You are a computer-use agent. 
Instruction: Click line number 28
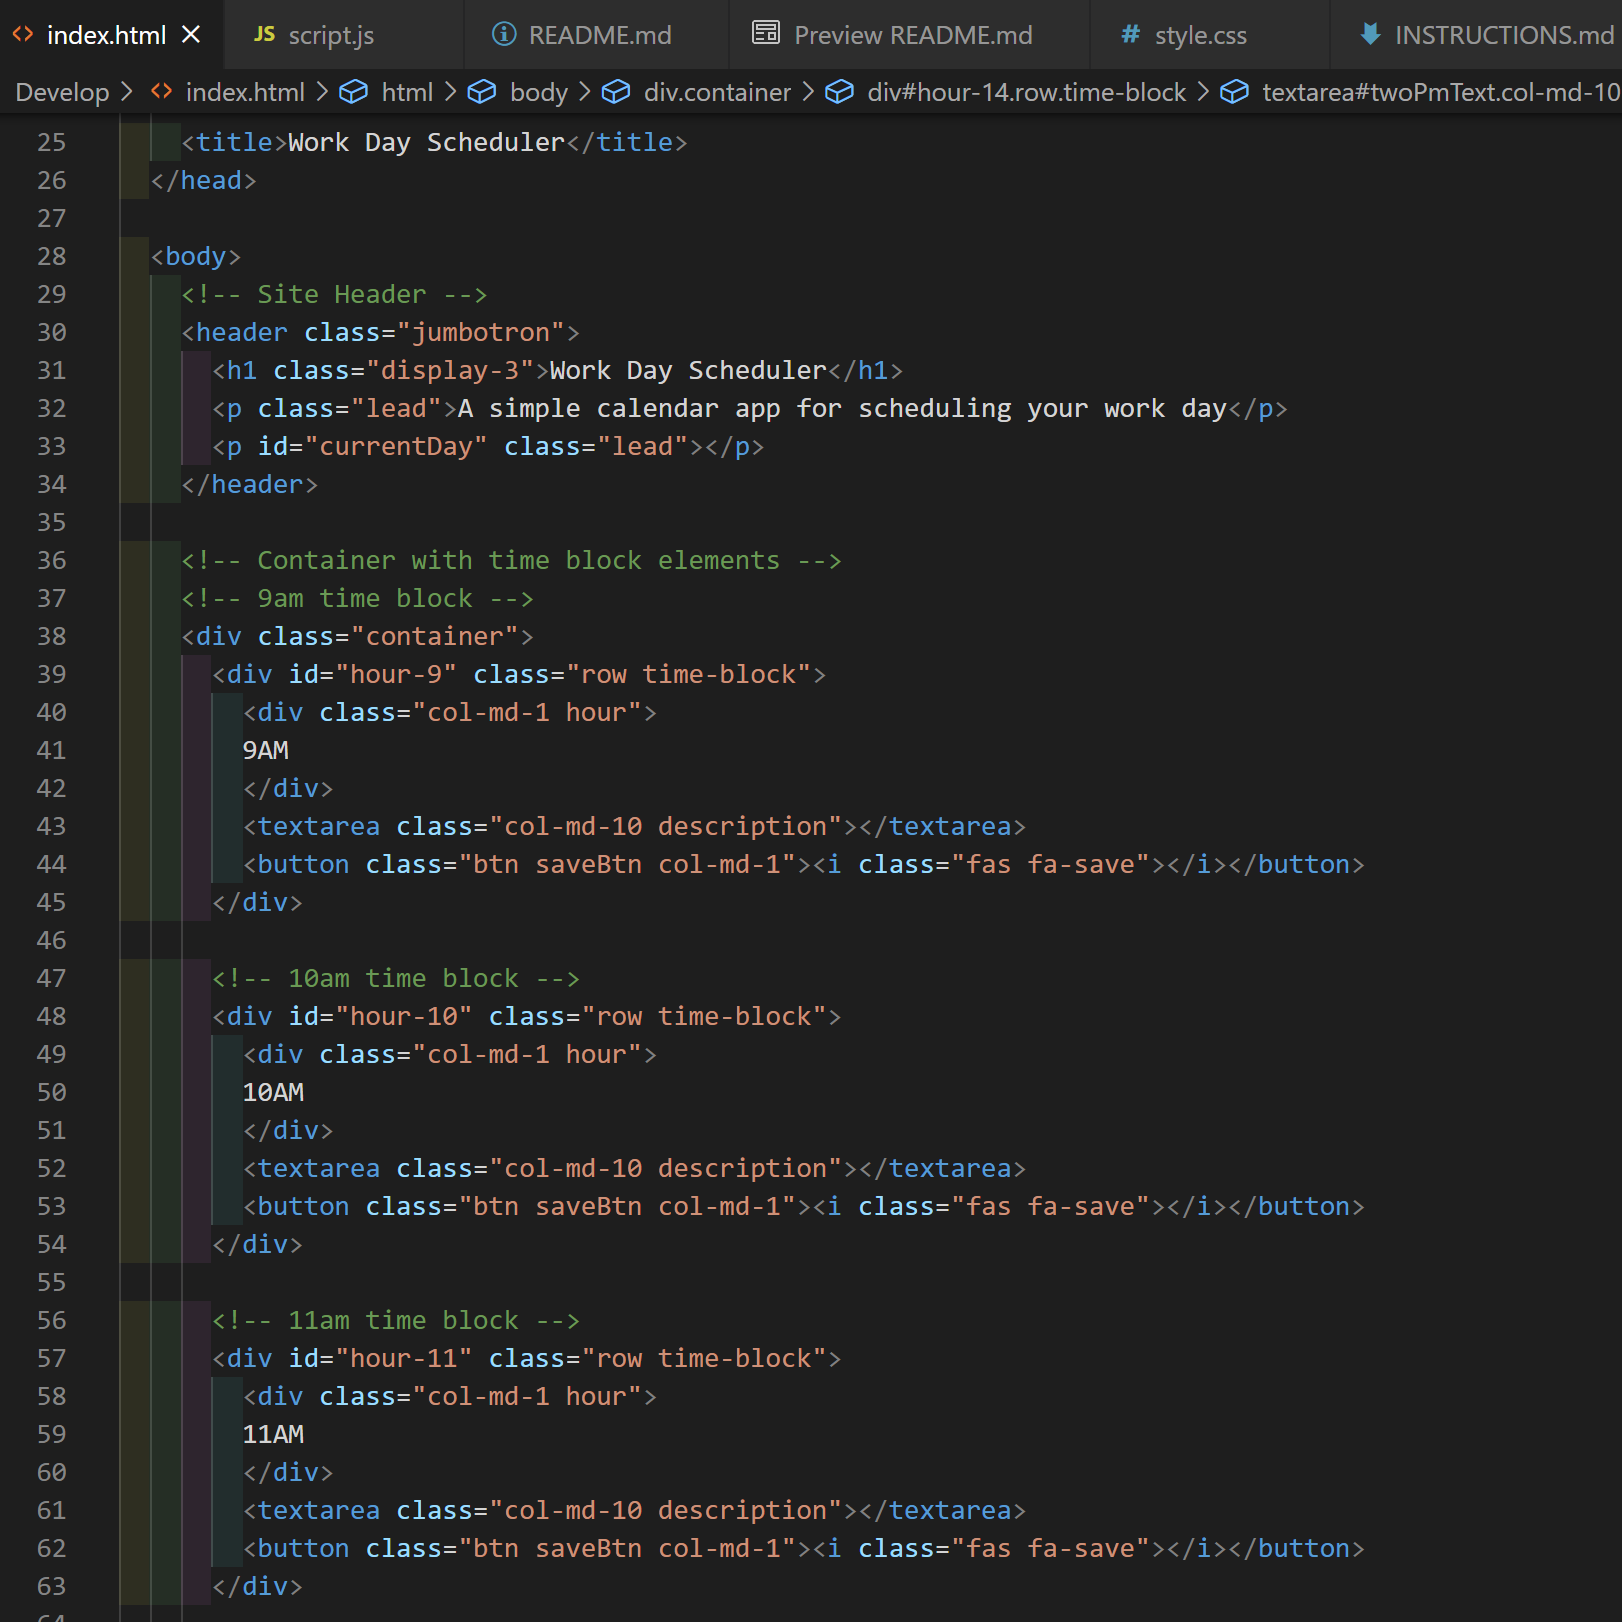click(51, 257)
